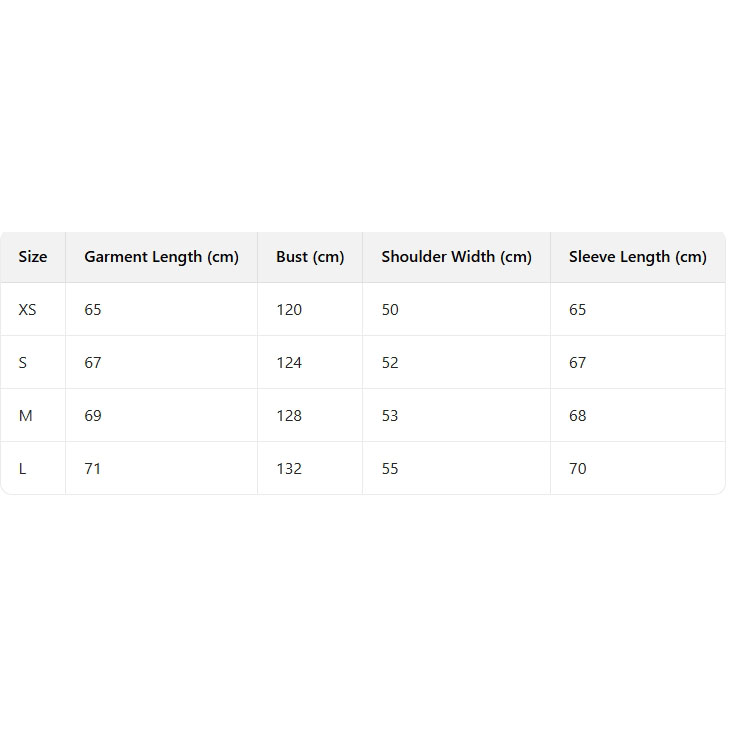Click the M garment length value 69
Screen dimensions: 729x729
click(93, 416)
